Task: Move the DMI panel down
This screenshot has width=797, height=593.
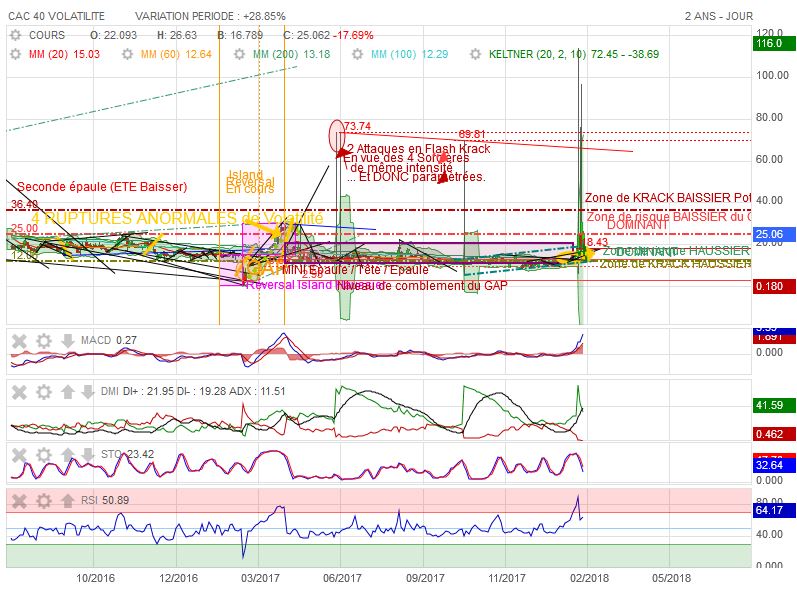Action: pos(87,392)
